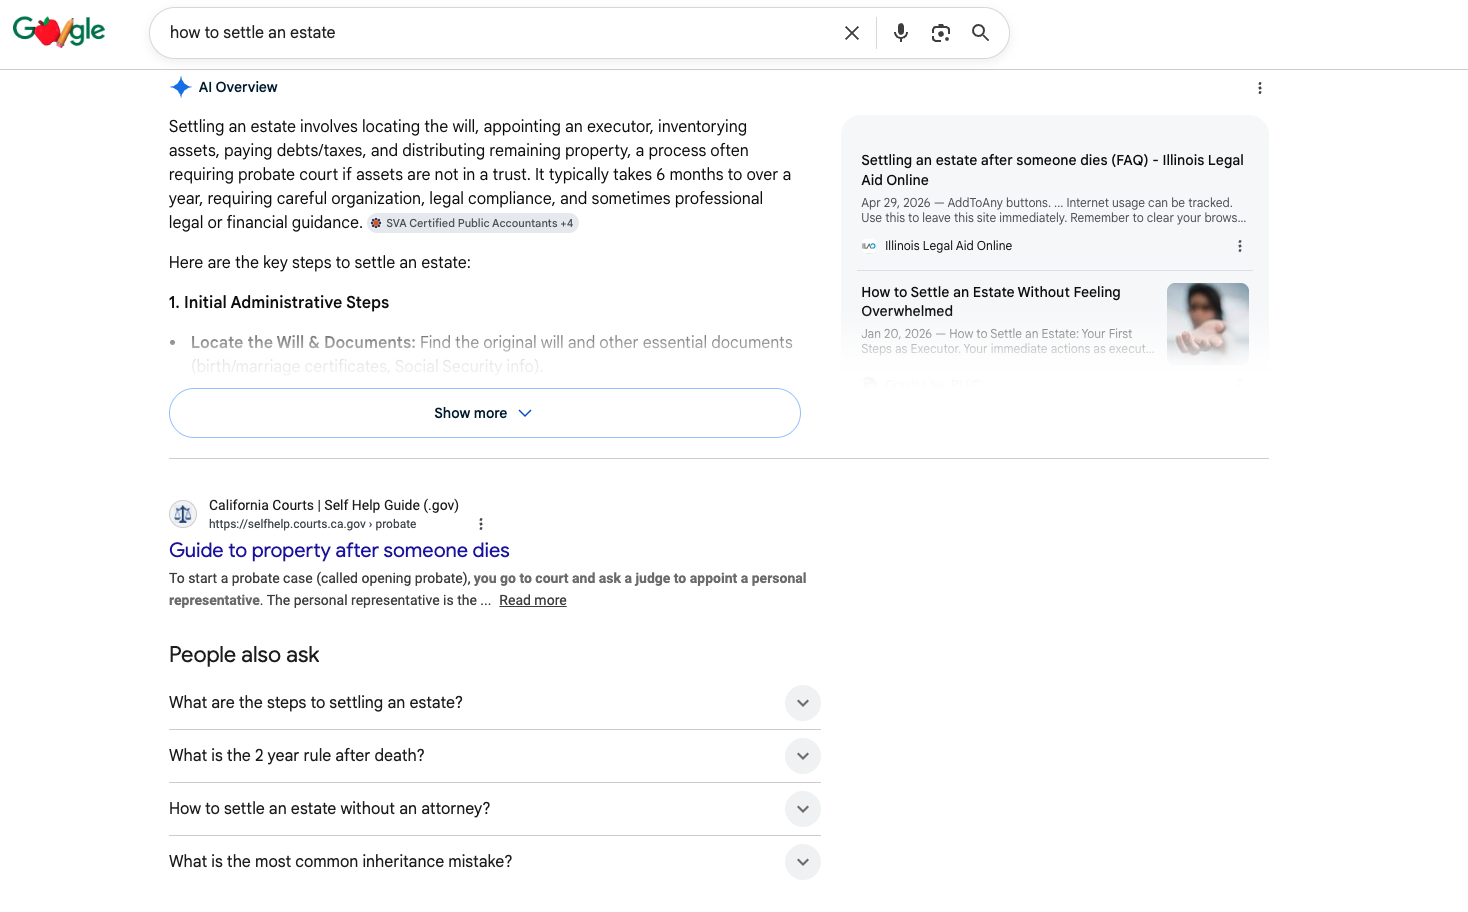Open 'How to Settle an Estate Without Feeling Overwhelmed'
1468x912 pixels.
991,301
